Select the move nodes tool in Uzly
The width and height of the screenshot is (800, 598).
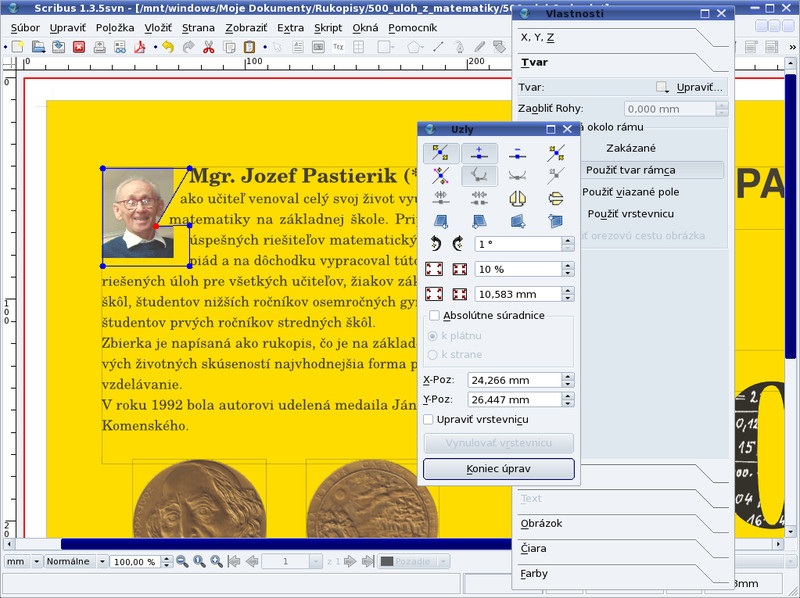(x=441, y=153)
